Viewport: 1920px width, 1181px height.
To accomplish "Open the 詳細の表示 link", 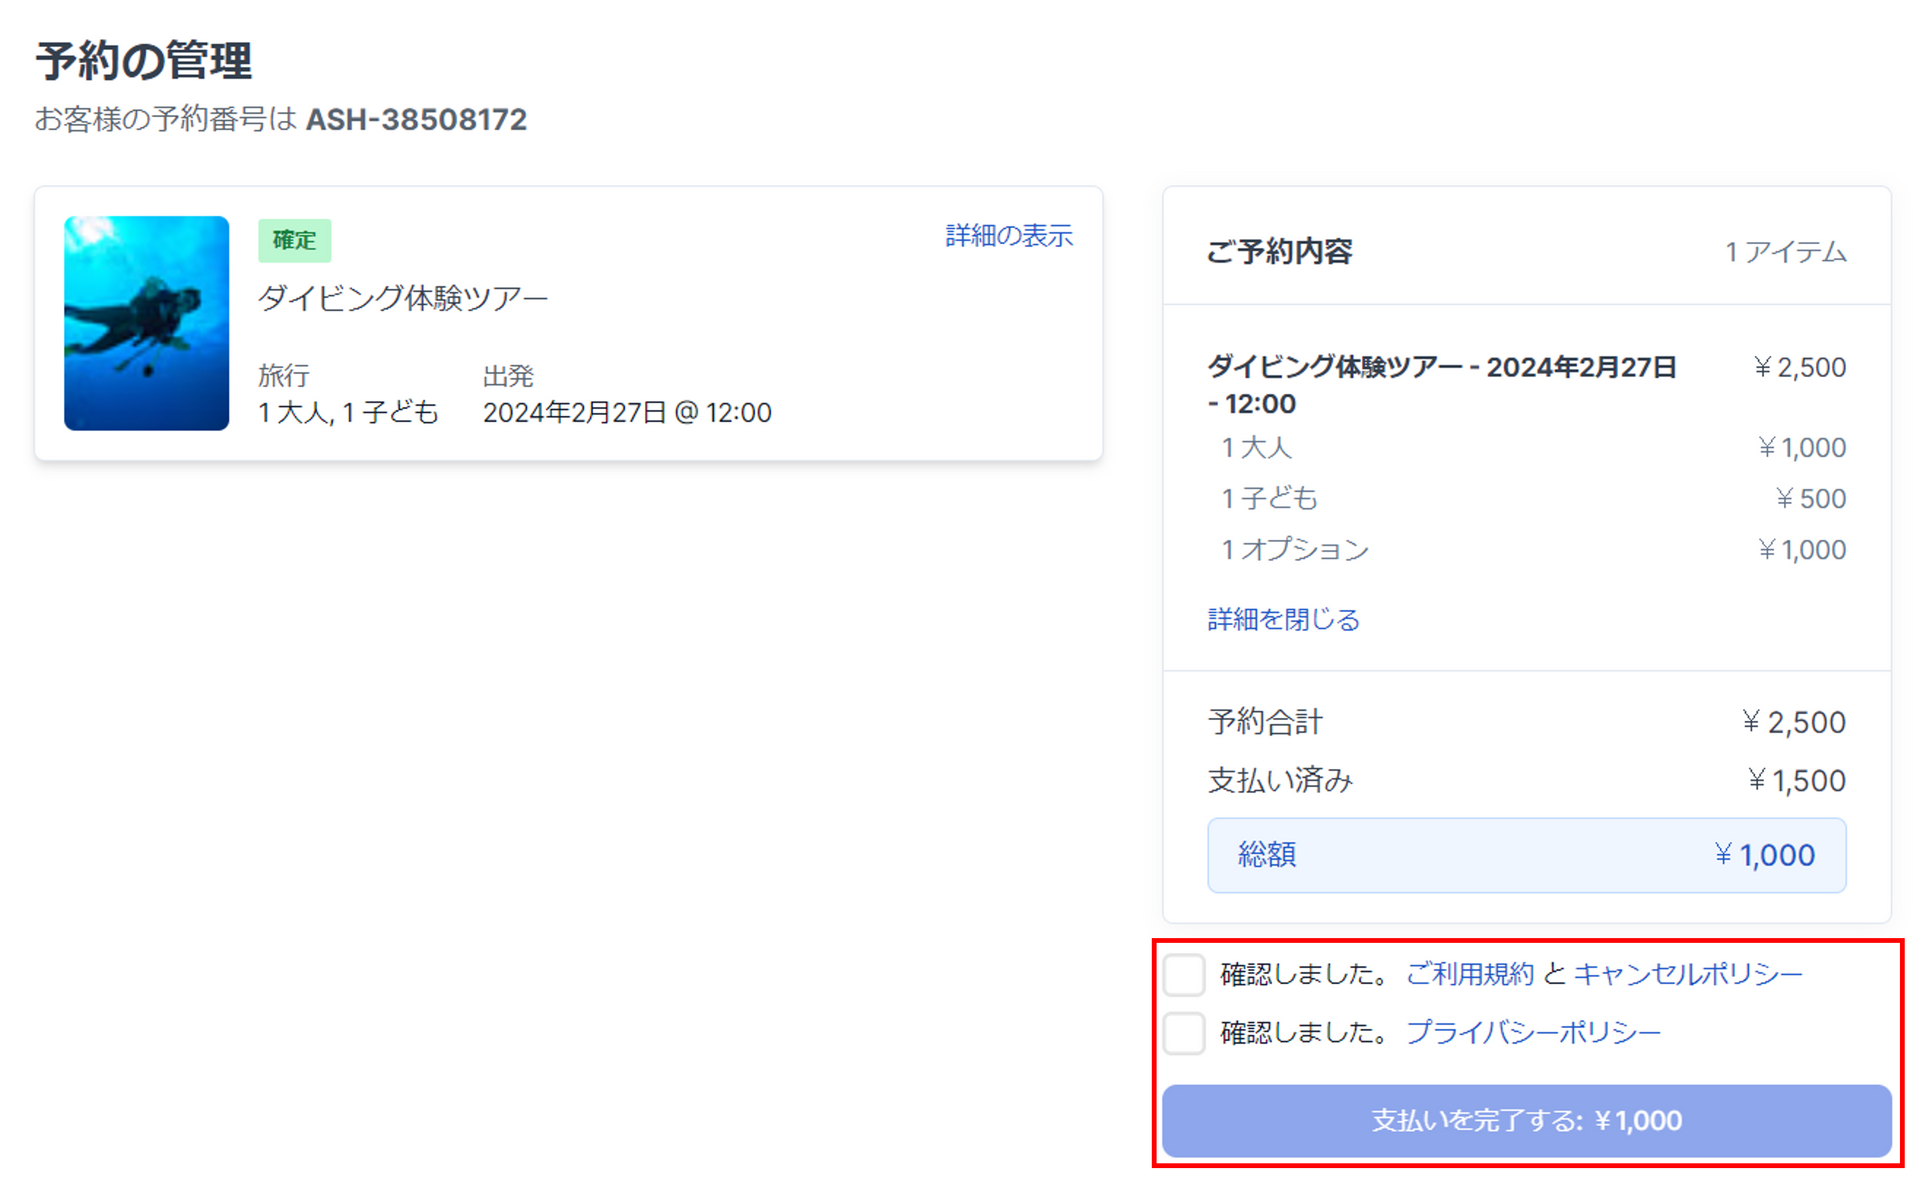I will tap(1008, 236).
